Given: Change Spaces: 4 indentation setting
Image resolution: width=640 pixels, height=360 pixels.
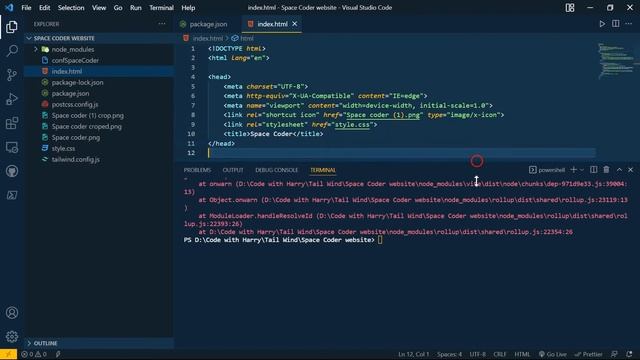Looking at the screenshot, I should tap(449, 354).
